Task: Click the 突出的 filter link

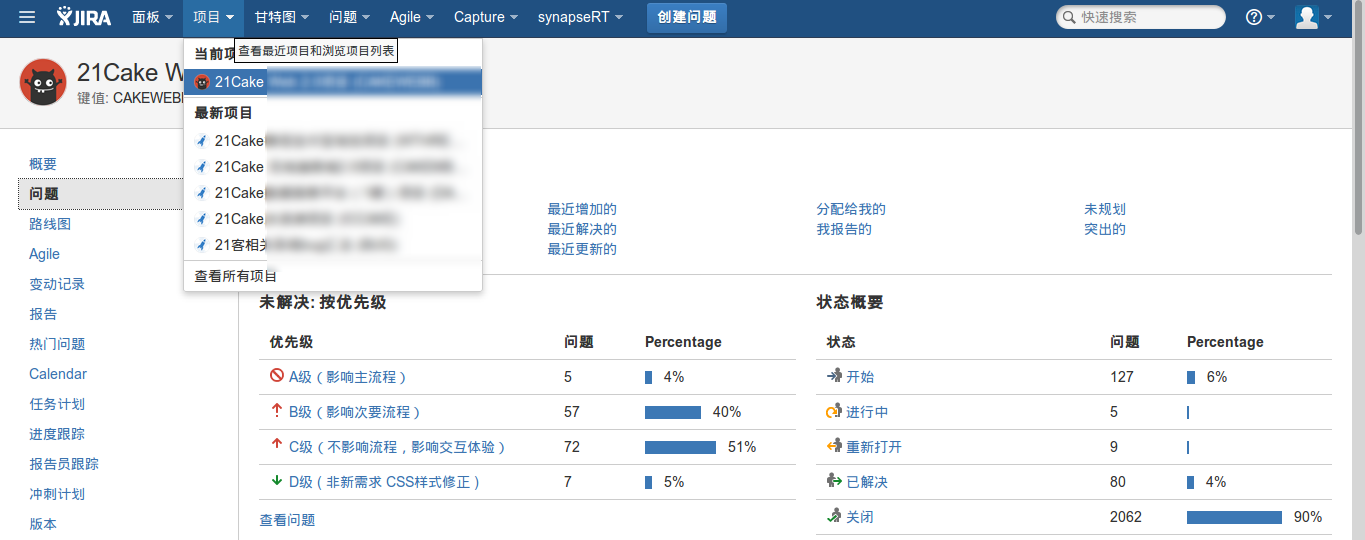Action: (1105, 229)
